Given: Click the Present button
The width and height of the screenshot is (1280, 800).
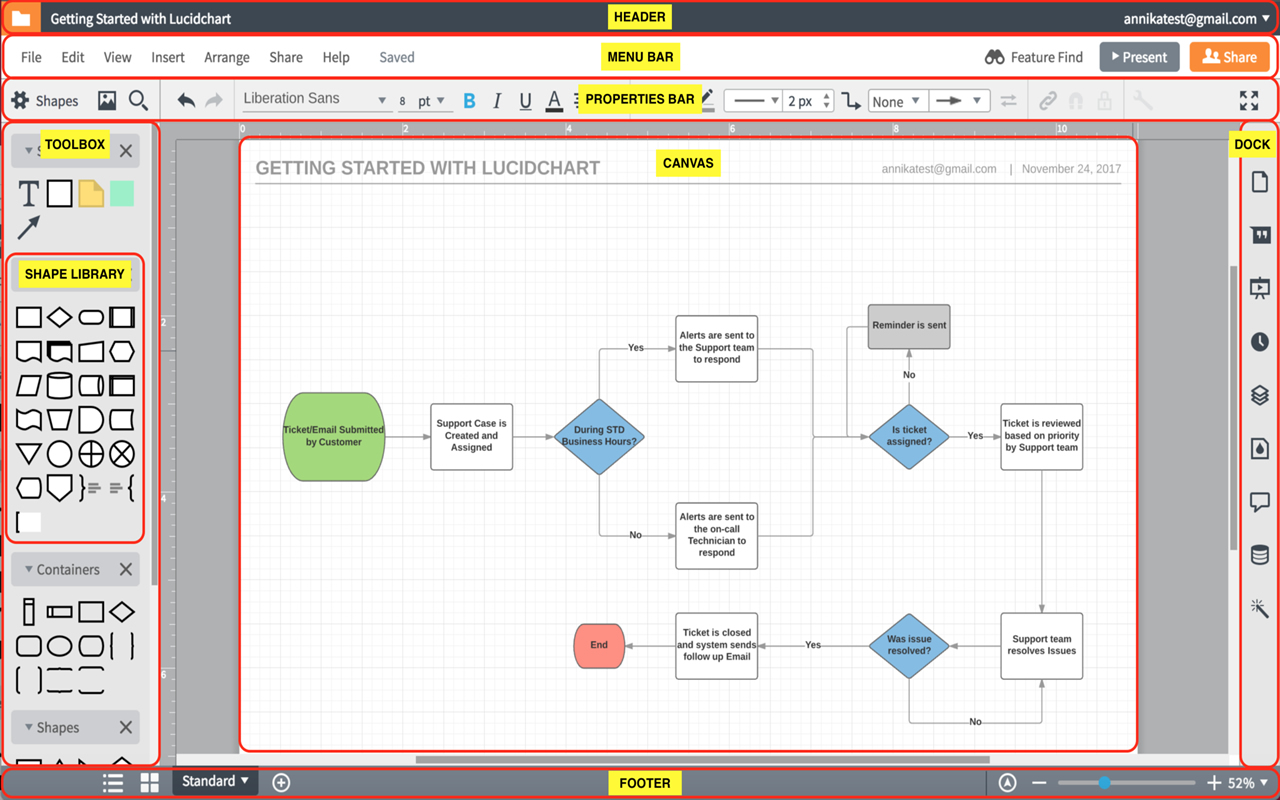Looking at the screenshot, I should pyautogui.click(x=1139, y=57).
